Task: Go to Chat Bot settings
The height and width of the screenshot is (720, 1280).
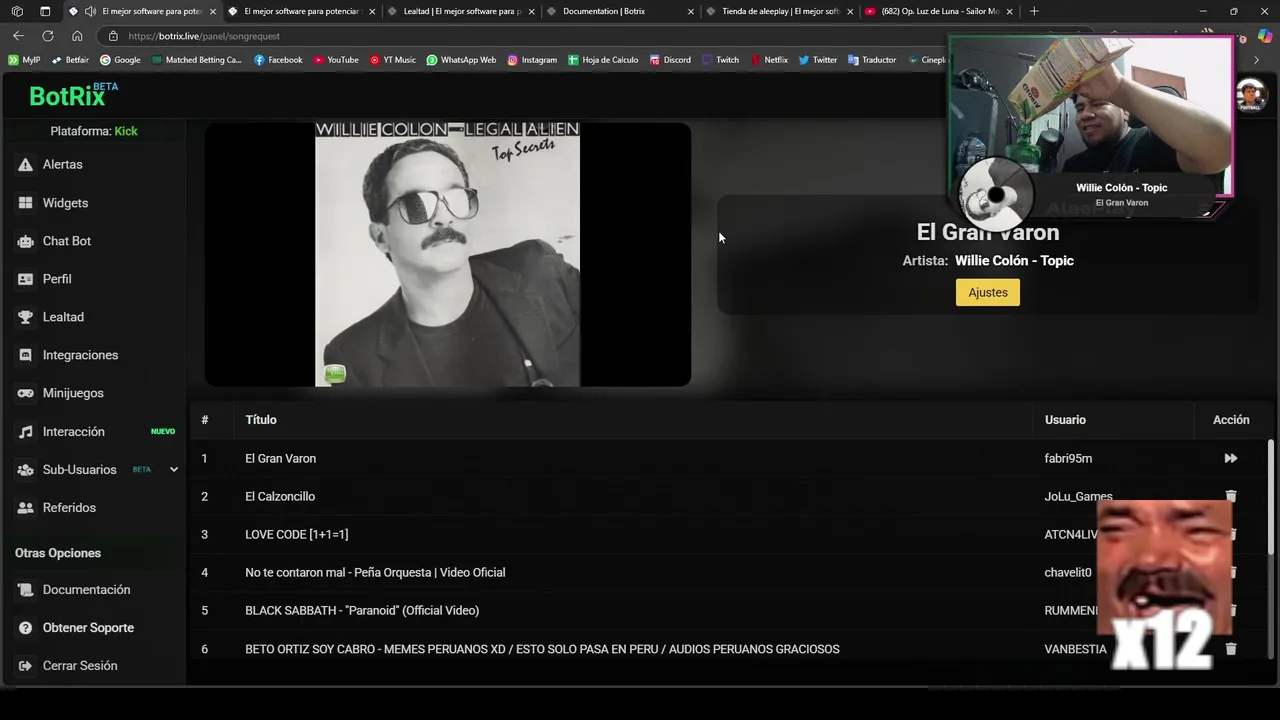Action: point(66,241)
